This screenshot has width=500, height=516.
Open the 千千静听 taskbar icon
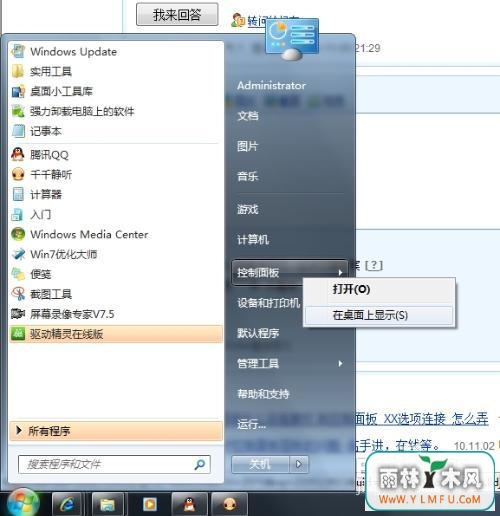(229, 504)
